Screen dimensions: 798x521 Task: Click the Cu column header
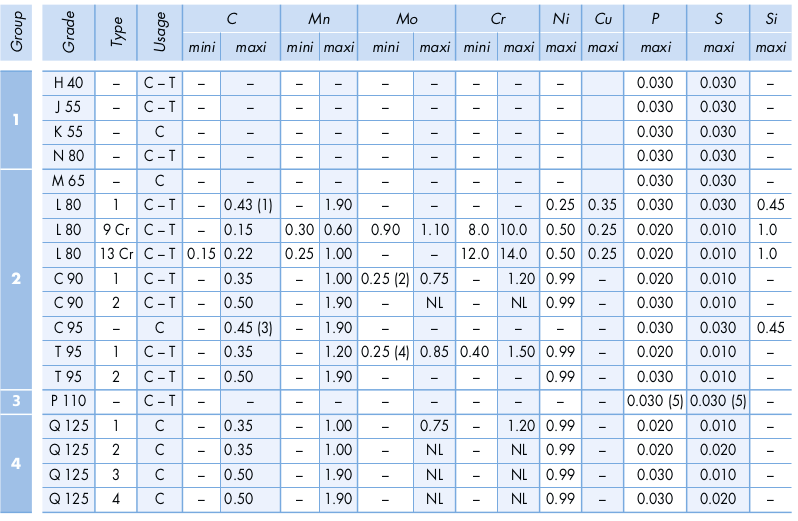click(603, 19)
